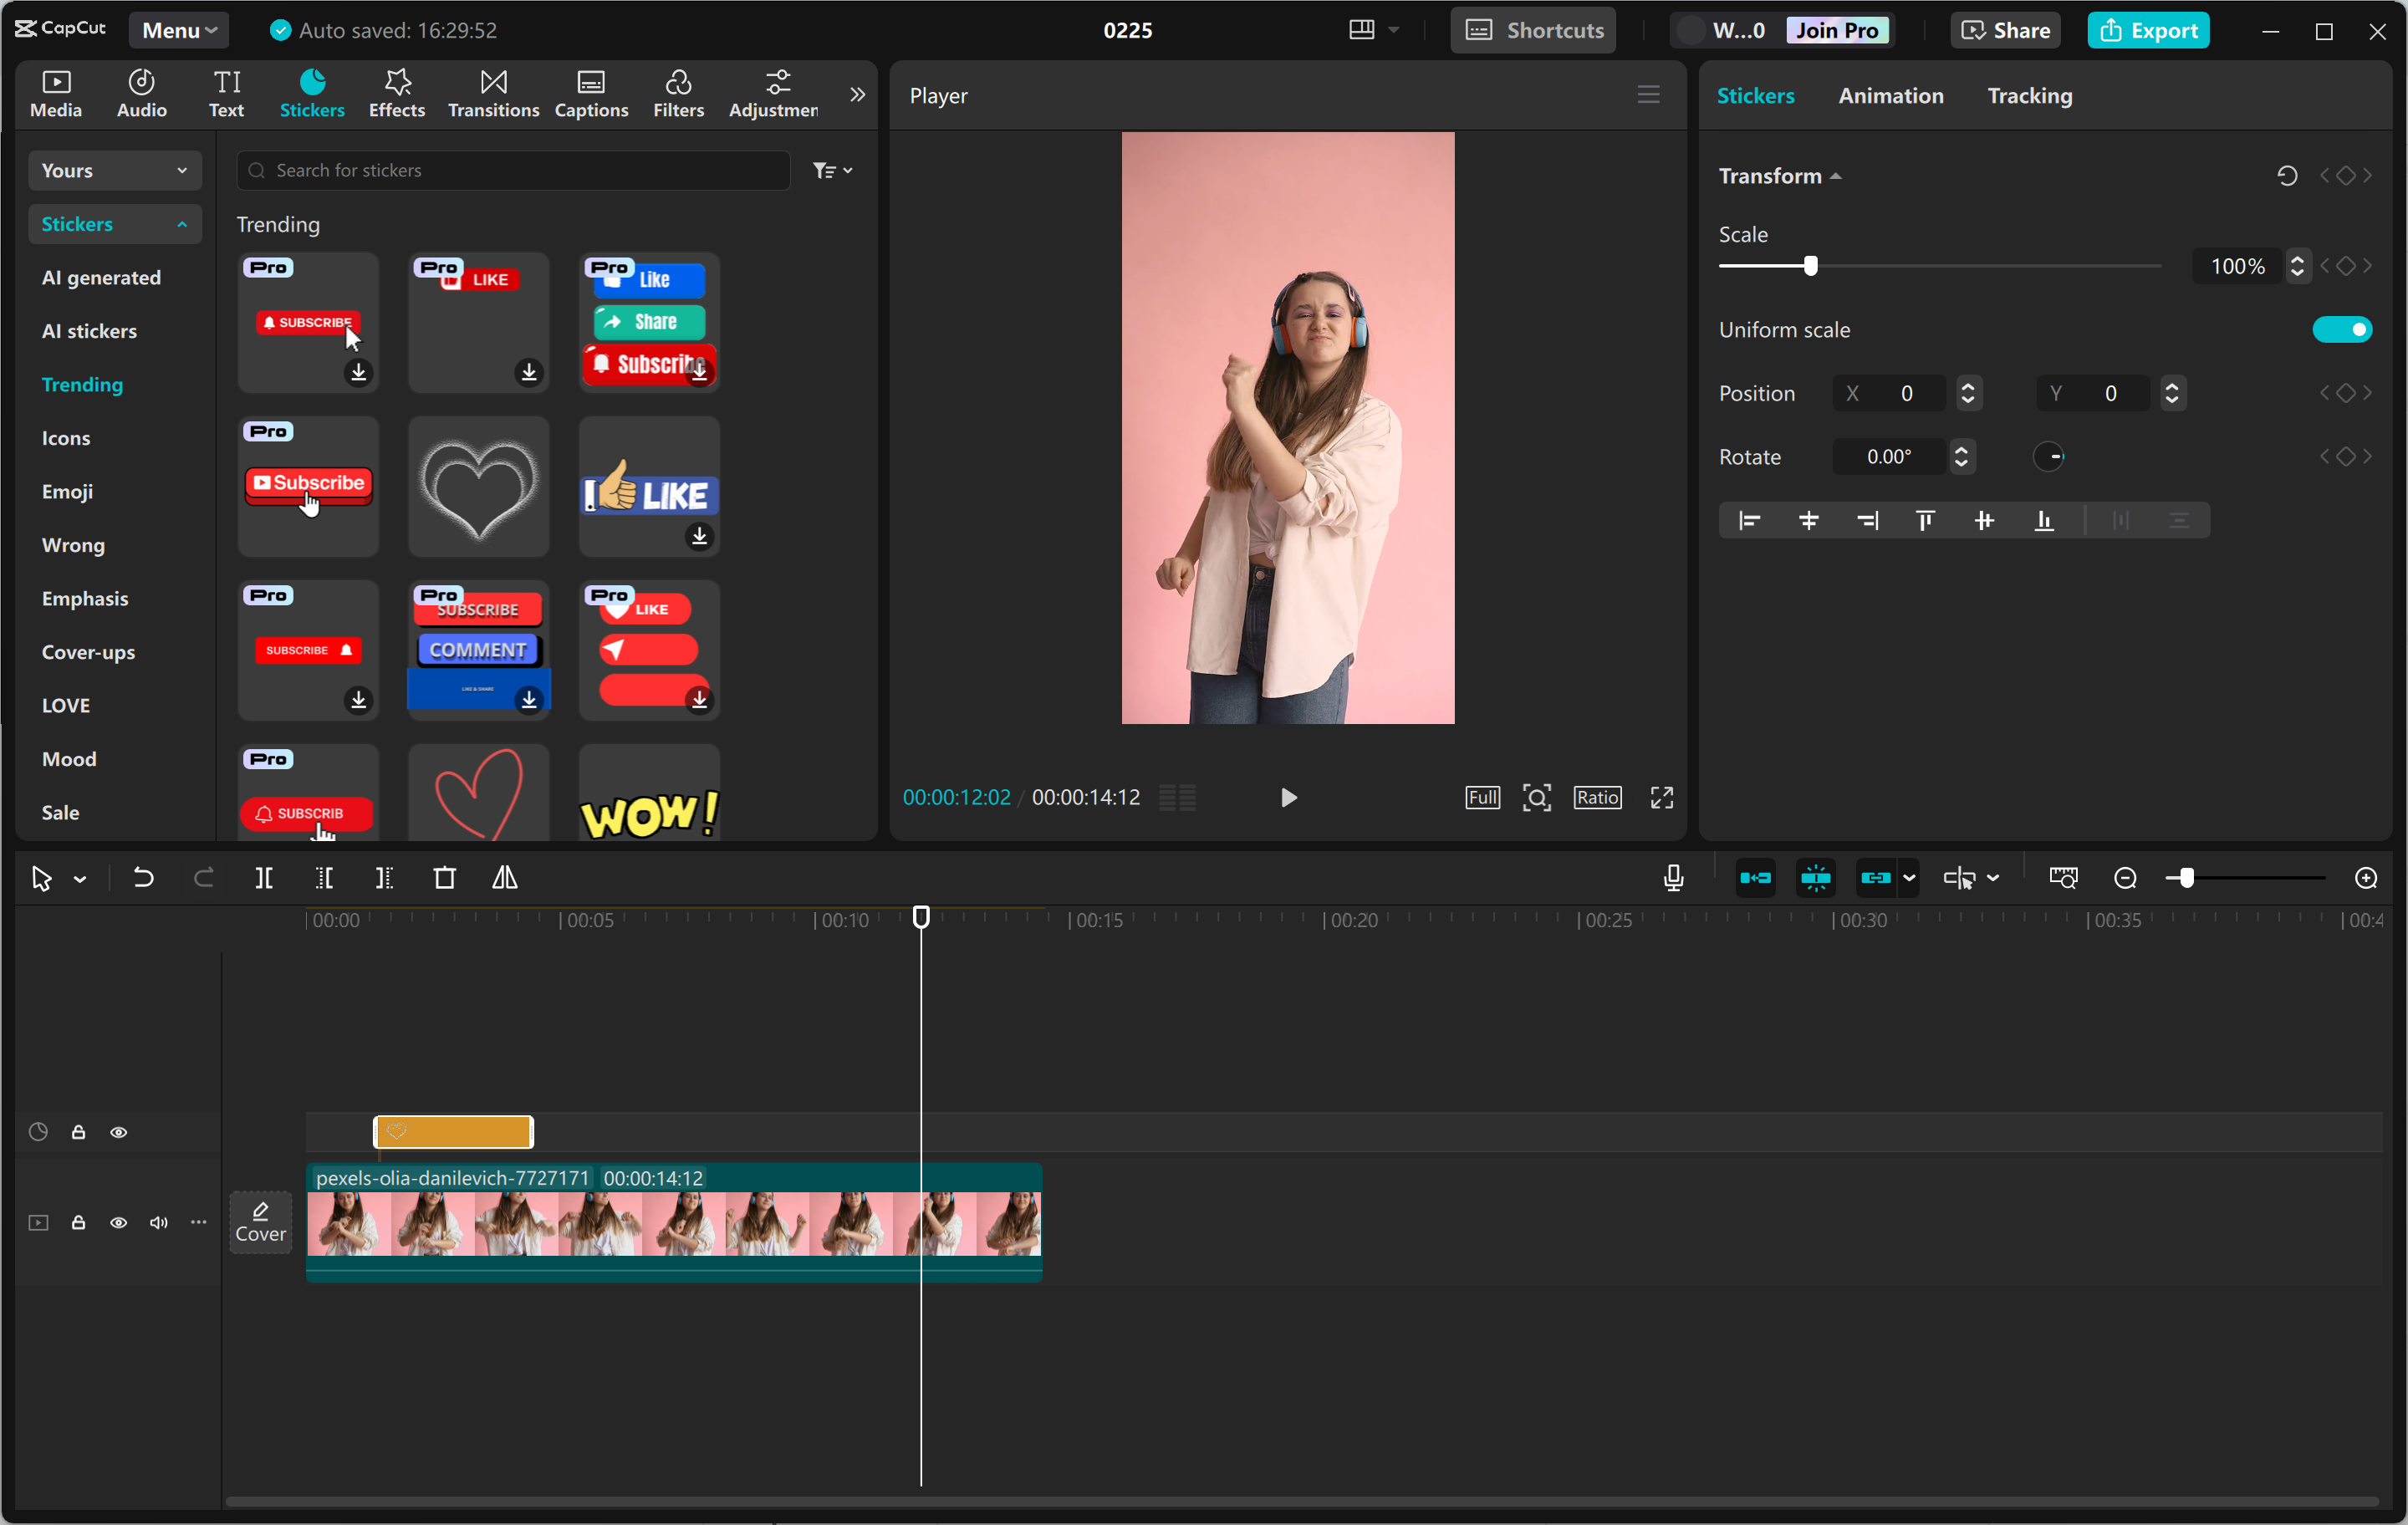Open the sticker filter dropdown beside search

(832, 170)
